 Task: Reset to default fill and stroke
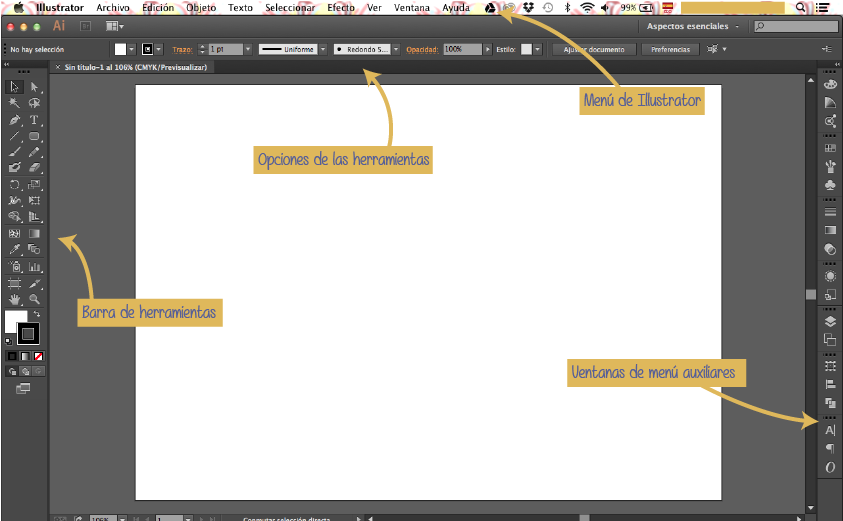8,341
